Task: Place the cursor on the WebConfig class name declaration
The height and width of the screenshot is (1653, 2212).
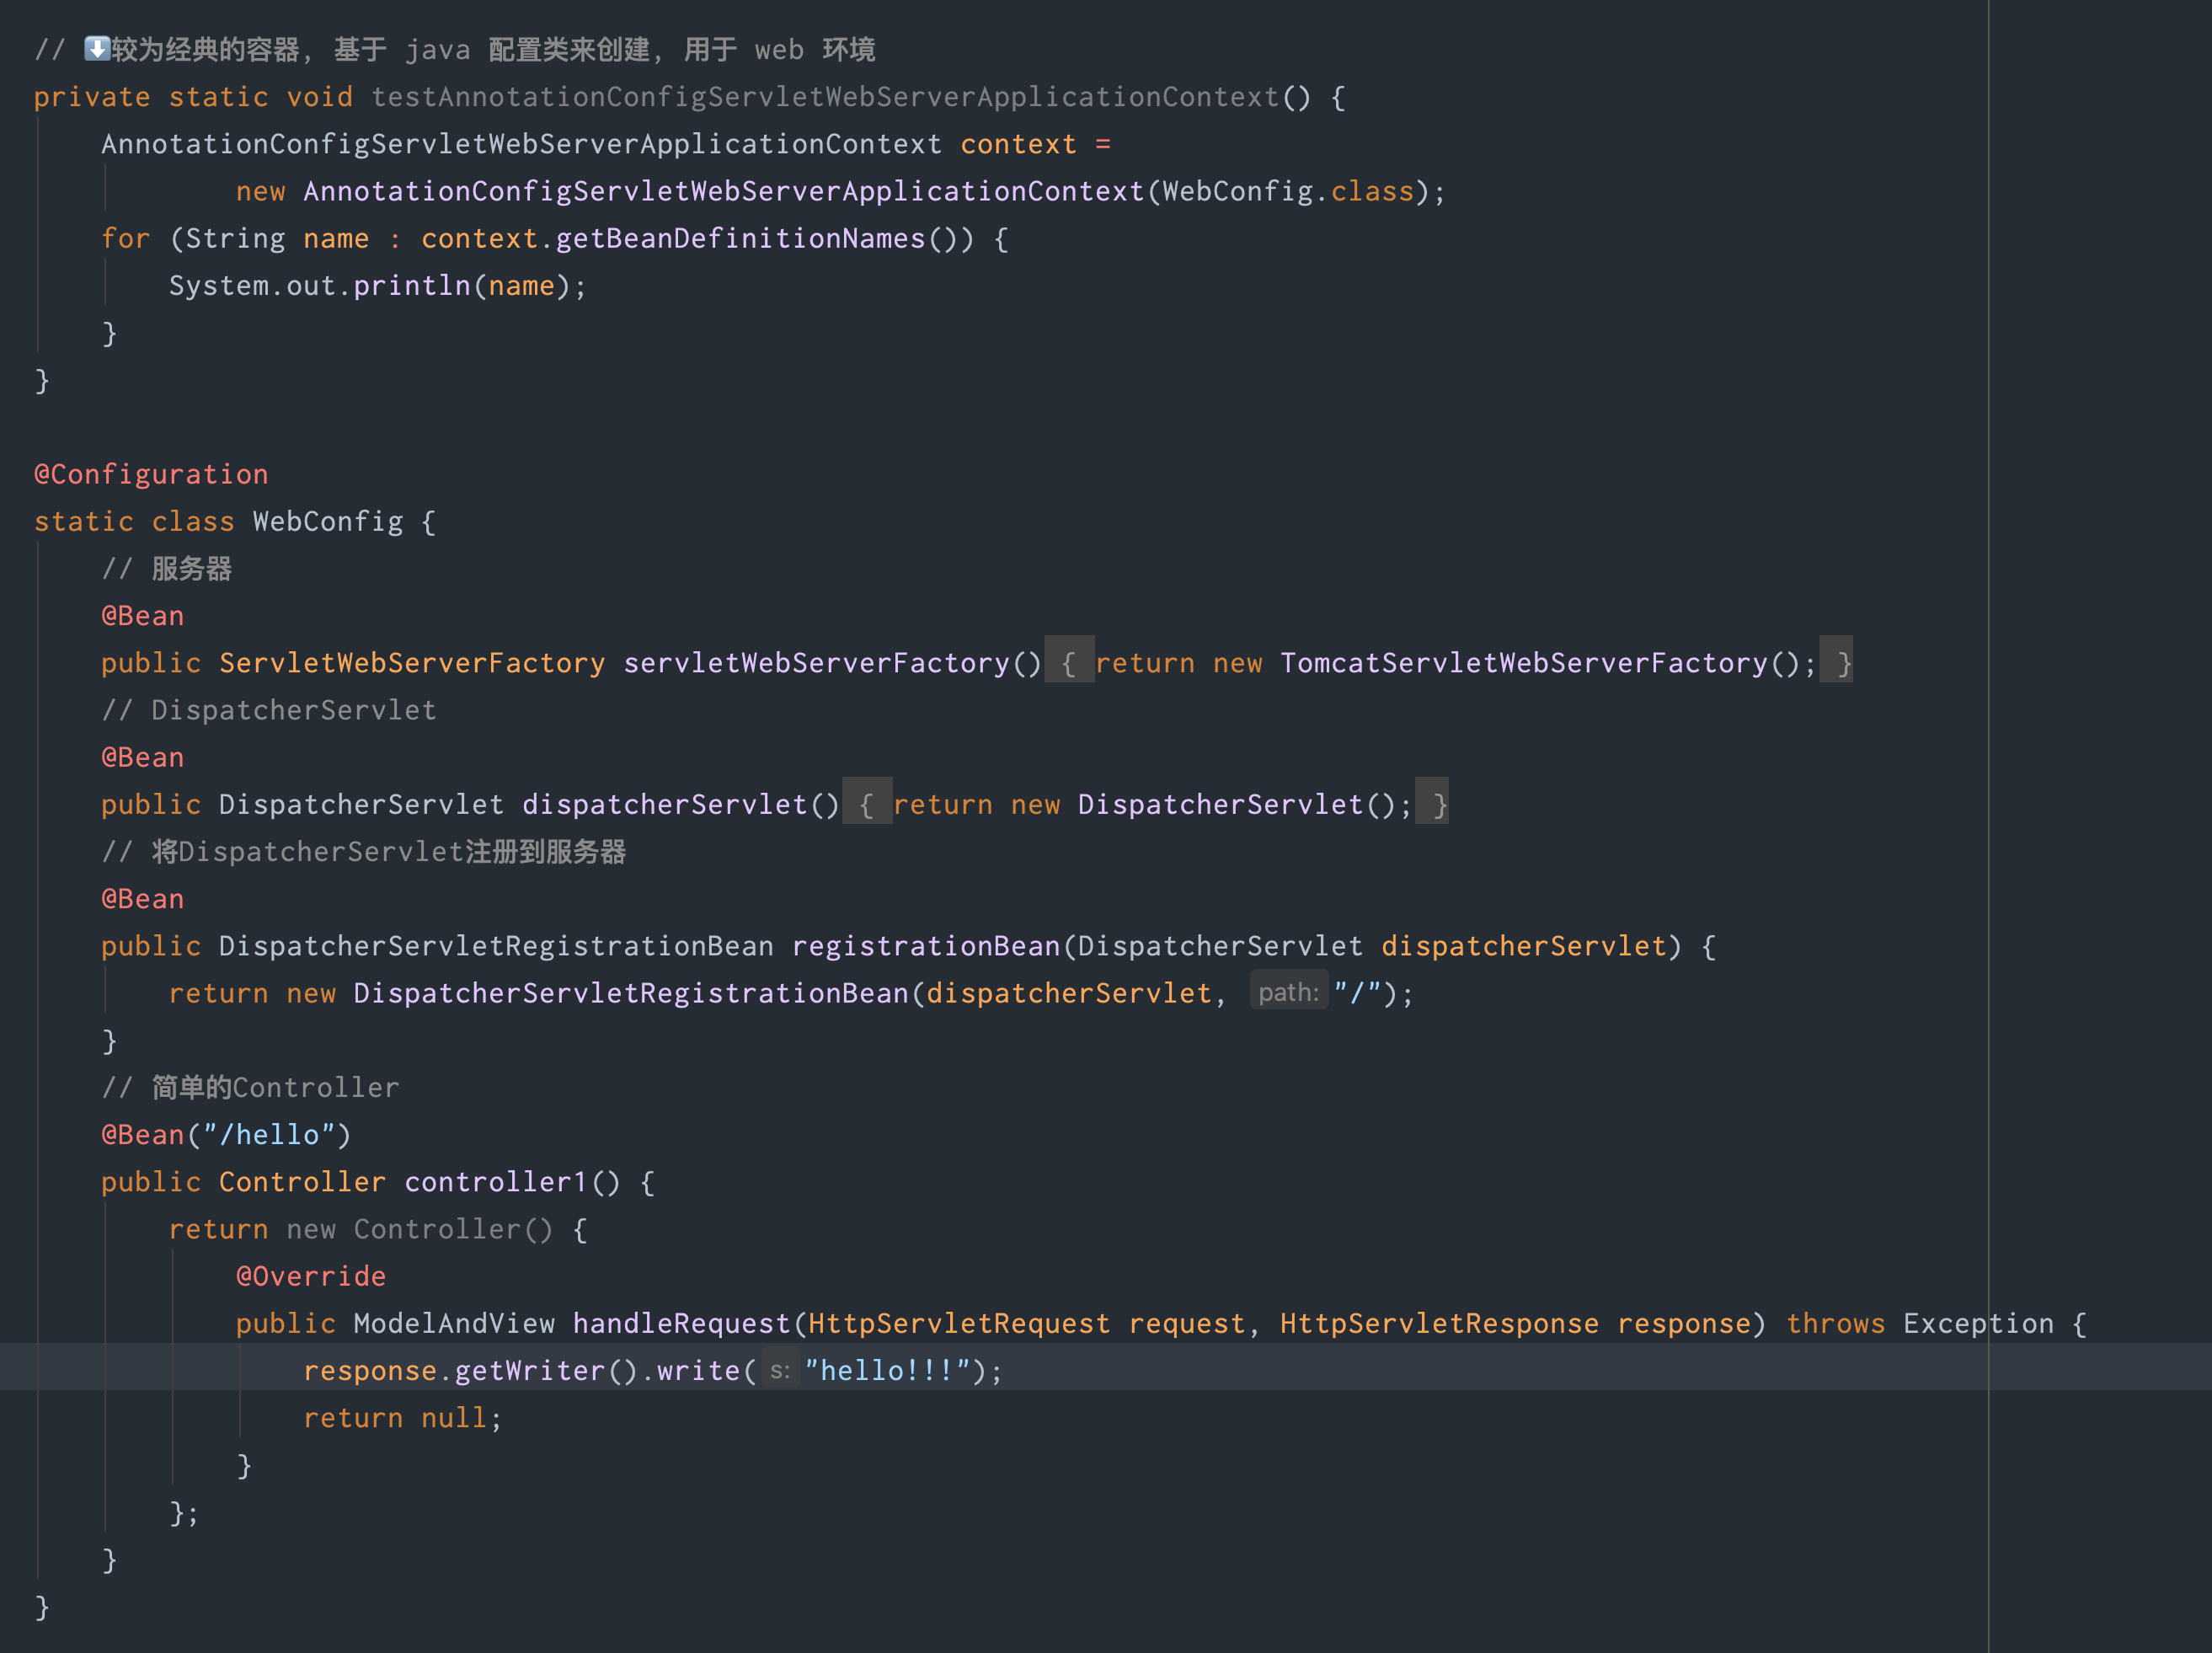Action: pos(327,521)
